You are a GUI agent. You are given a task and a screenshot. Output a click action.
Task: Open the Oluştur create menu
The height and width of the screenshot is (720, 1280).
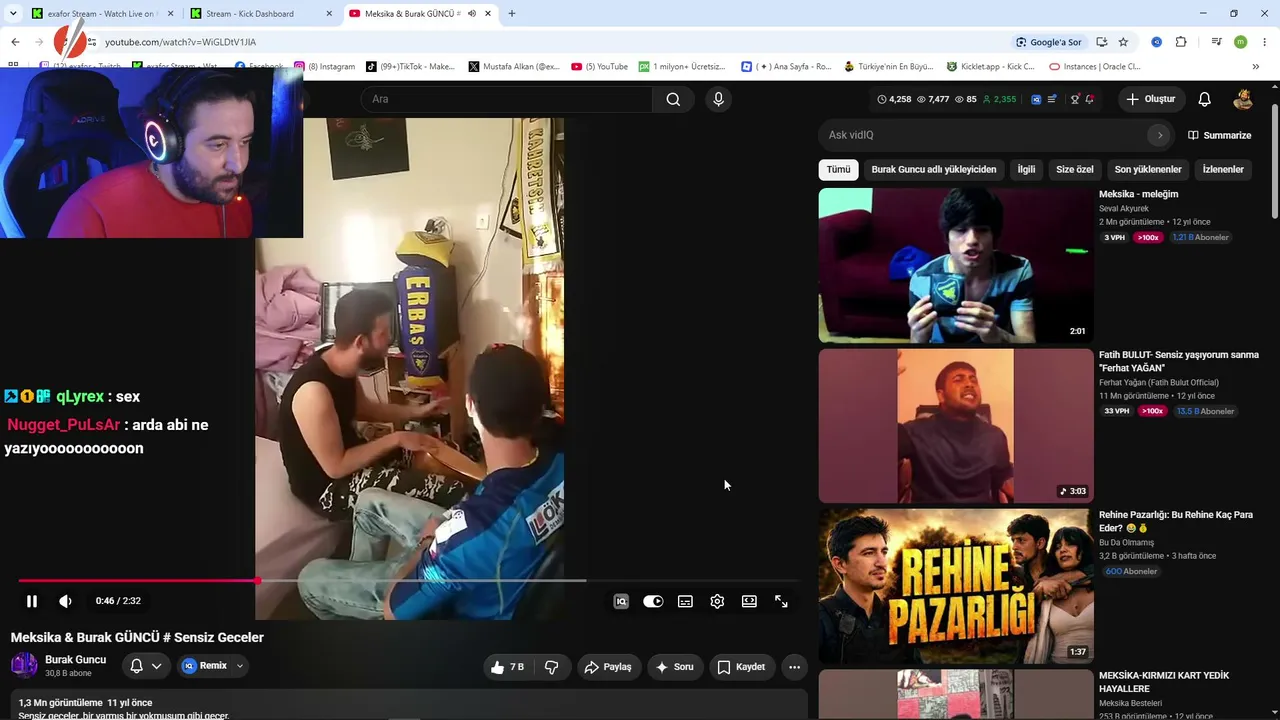pos(1150,99)
